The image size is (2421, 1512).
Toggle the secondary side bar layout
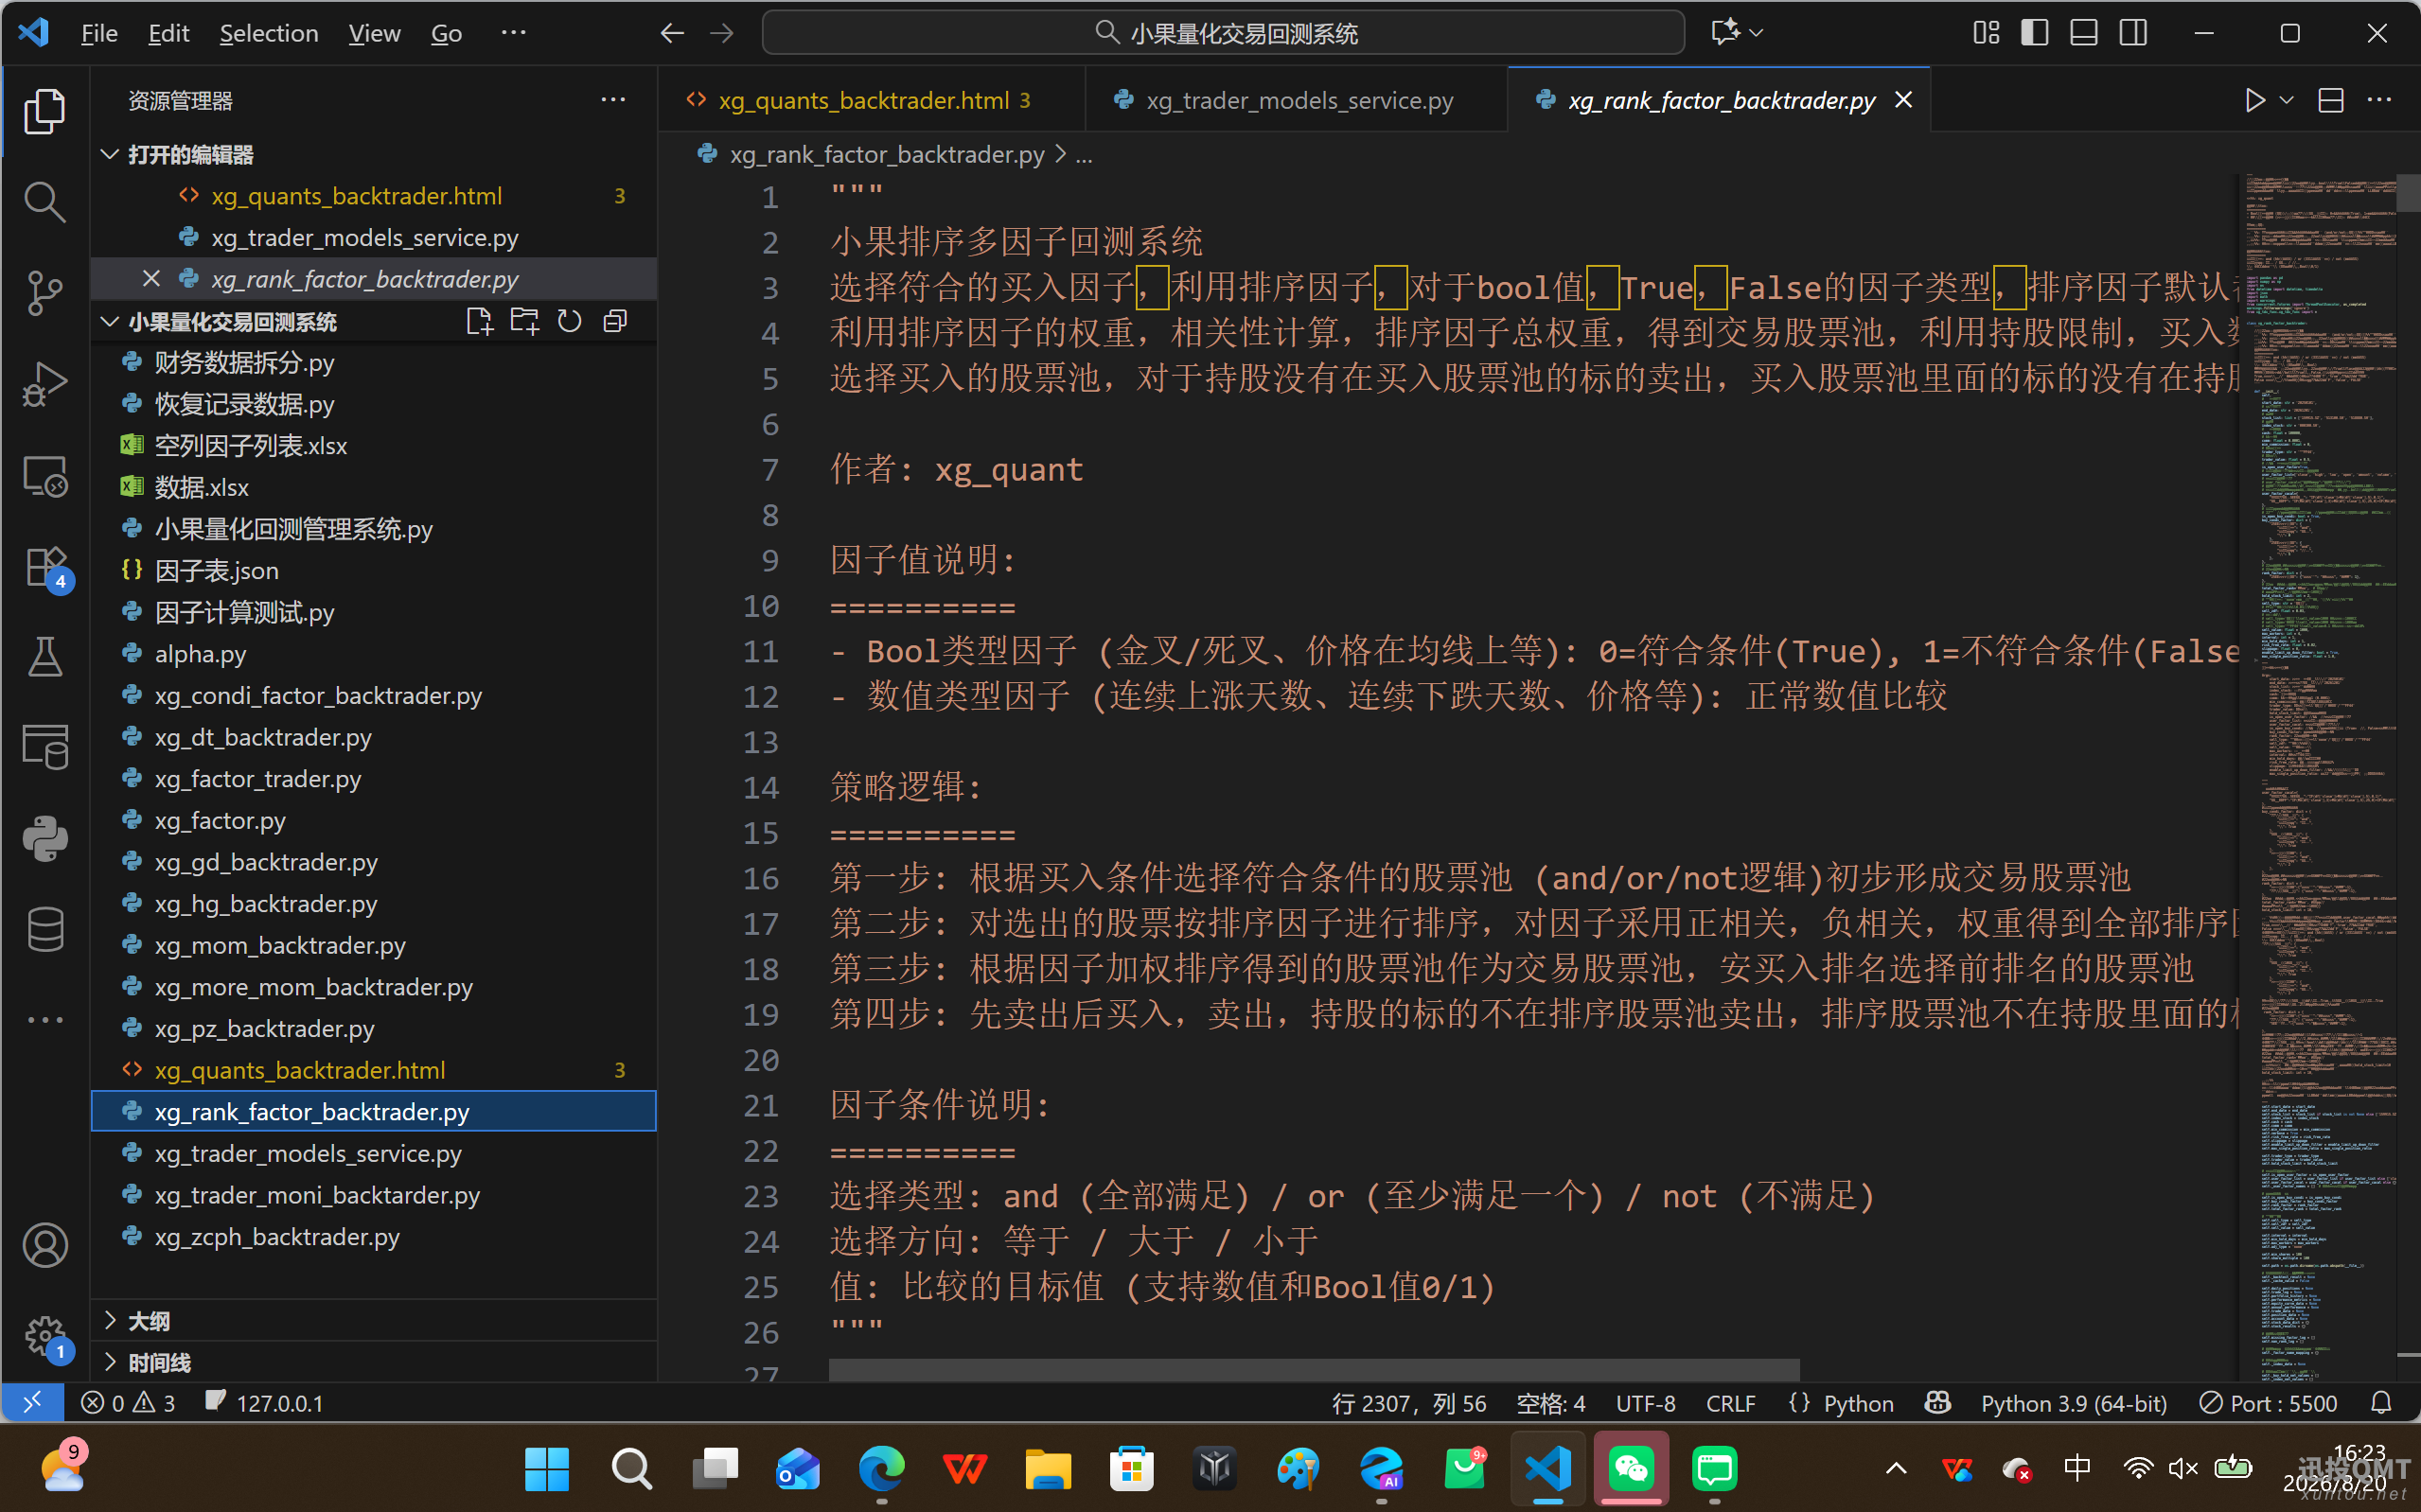click(x=2133, y=33)
